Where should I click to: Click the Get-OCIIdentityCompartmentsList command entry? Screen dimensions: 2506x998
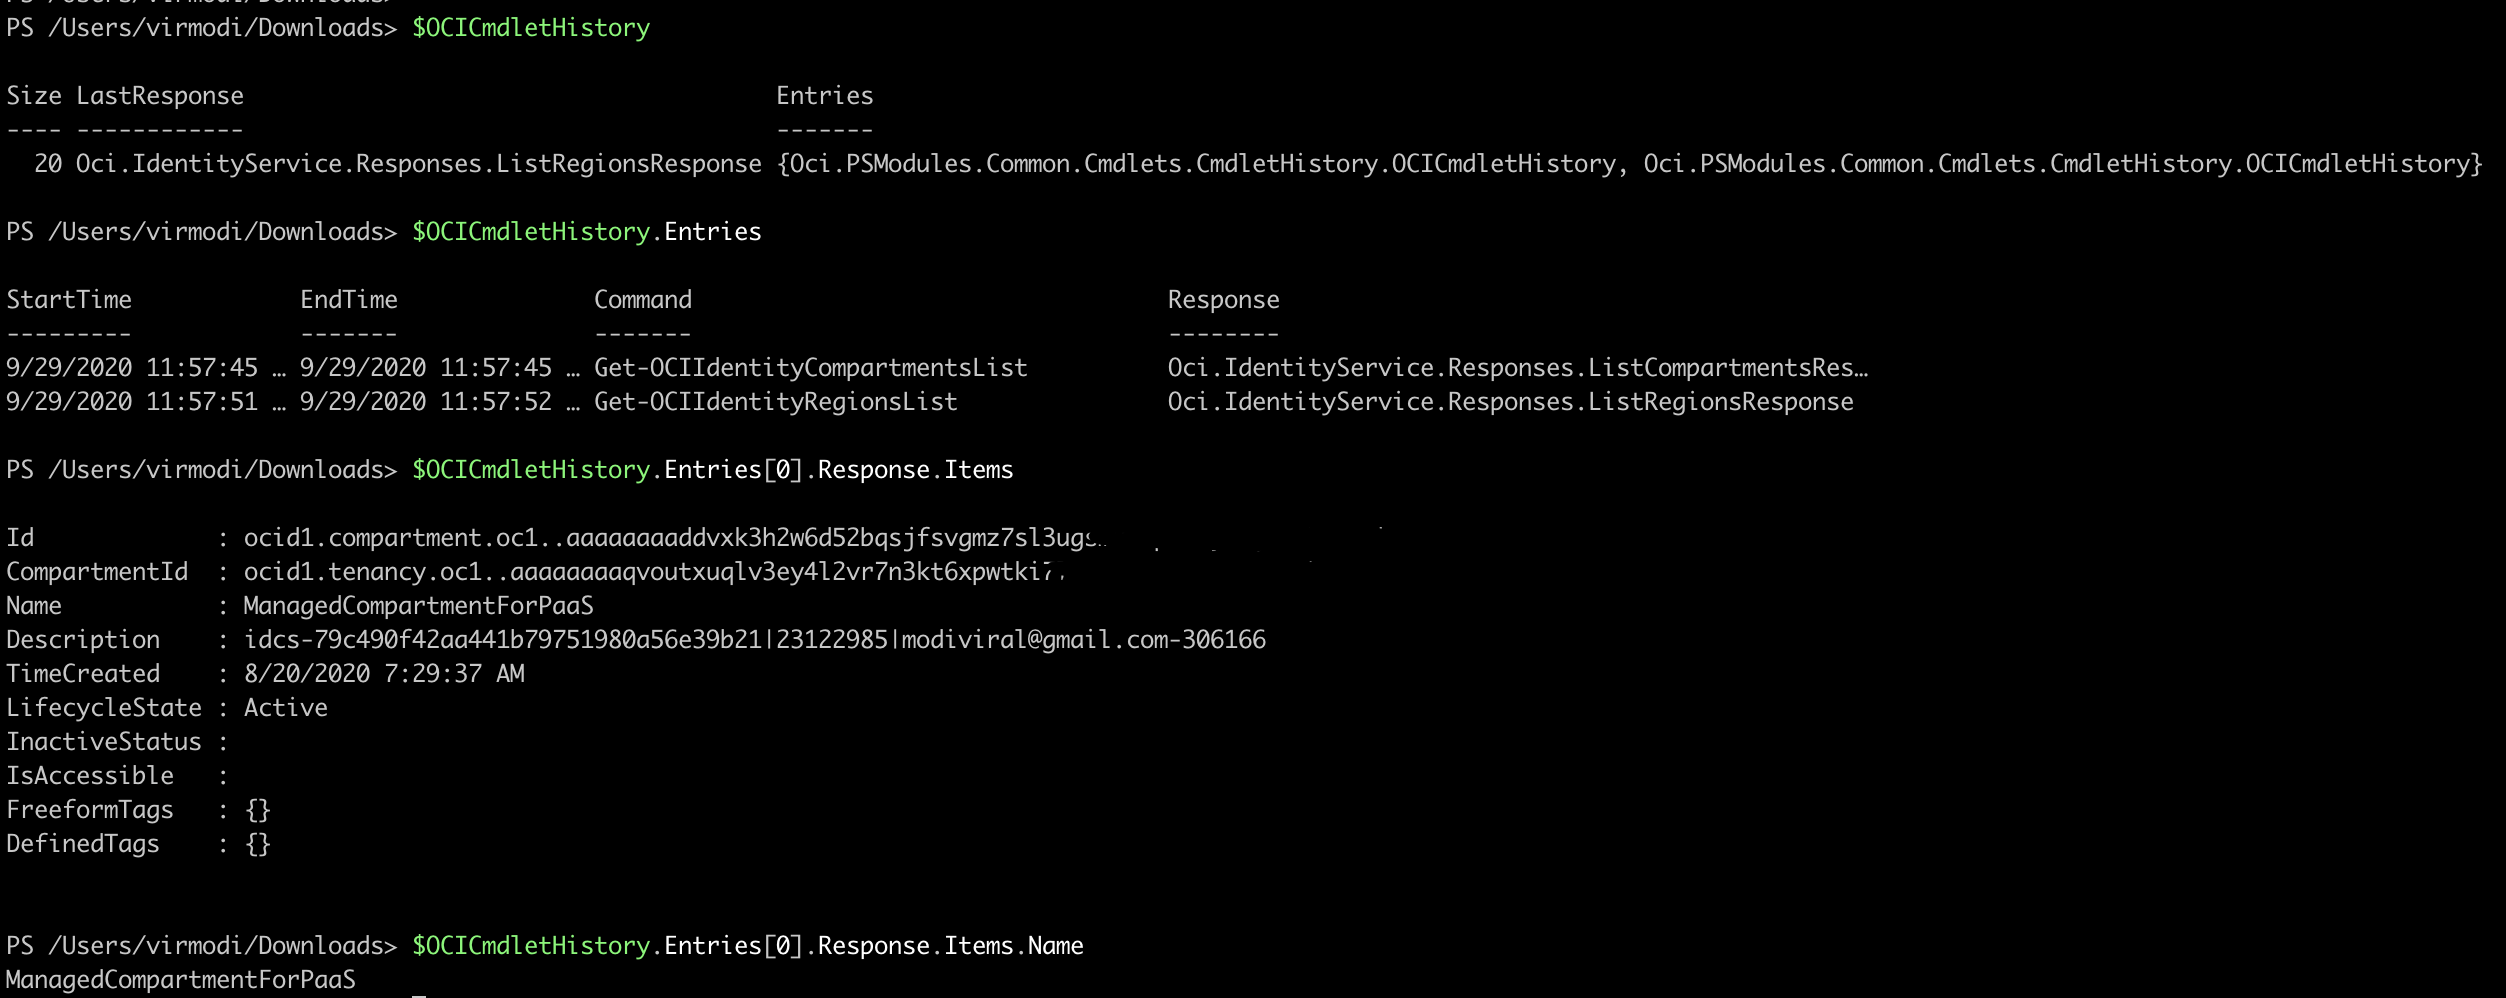pyautogui.click(x=810, y=368)
